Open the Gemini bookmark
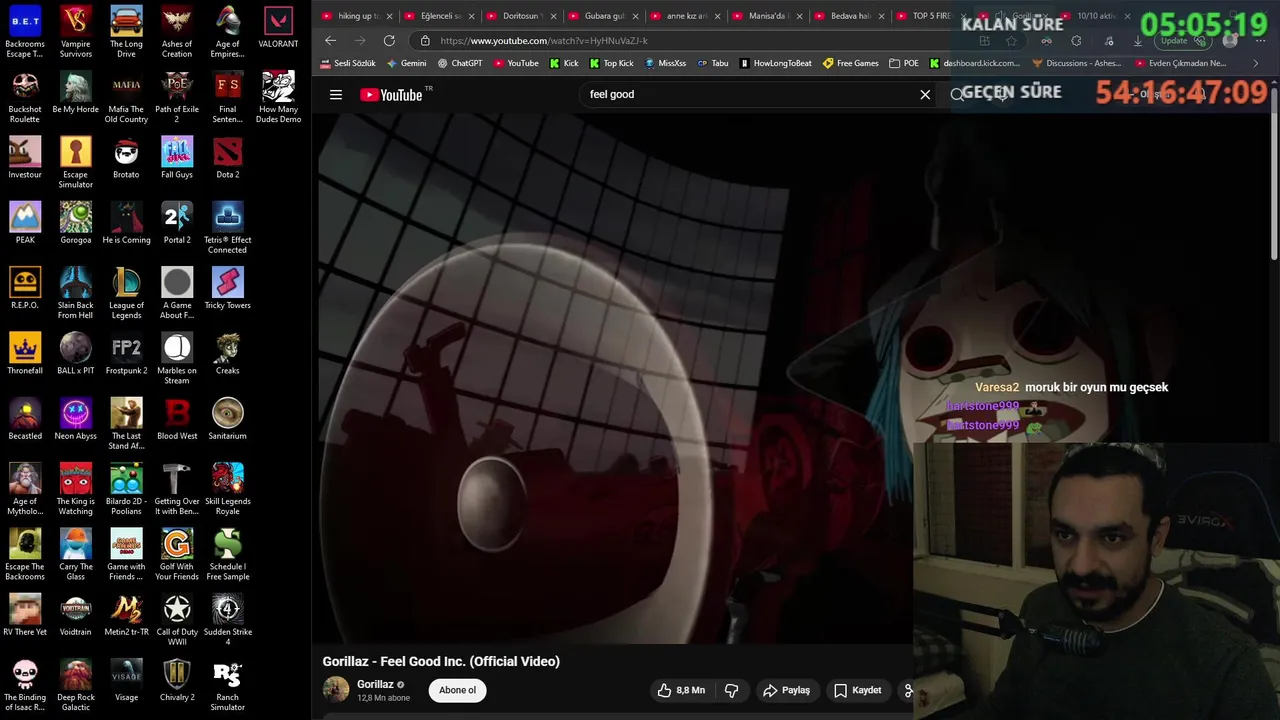The height and width of the screenshot is (720, 1280). pos(406,63)
